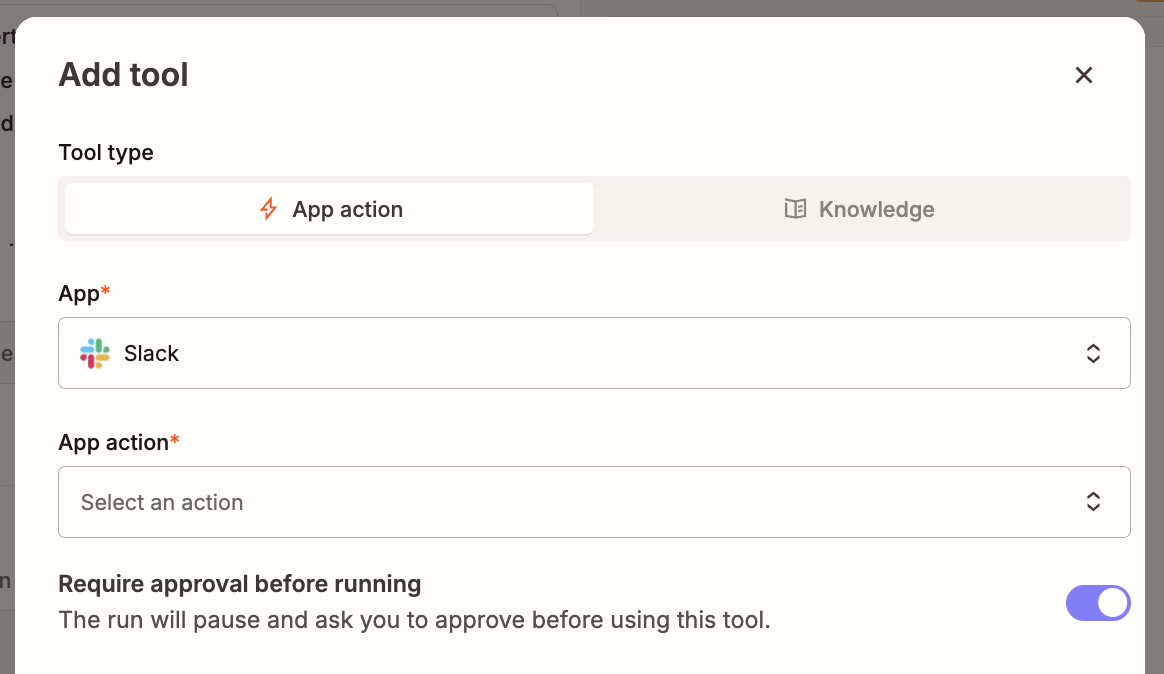The width and height of the screenshot is (1164, 674).
Task: Click the 'Require approval before running' label
Action: (240, 584)
